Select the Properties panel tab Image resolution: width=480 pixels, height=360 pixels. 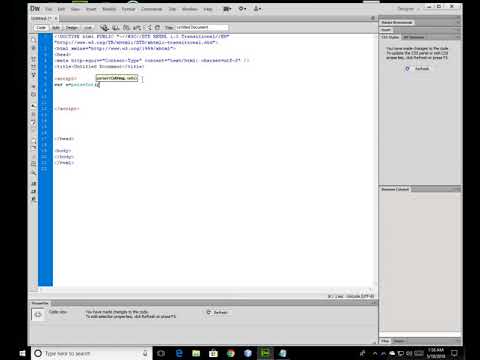pos(40,303)
